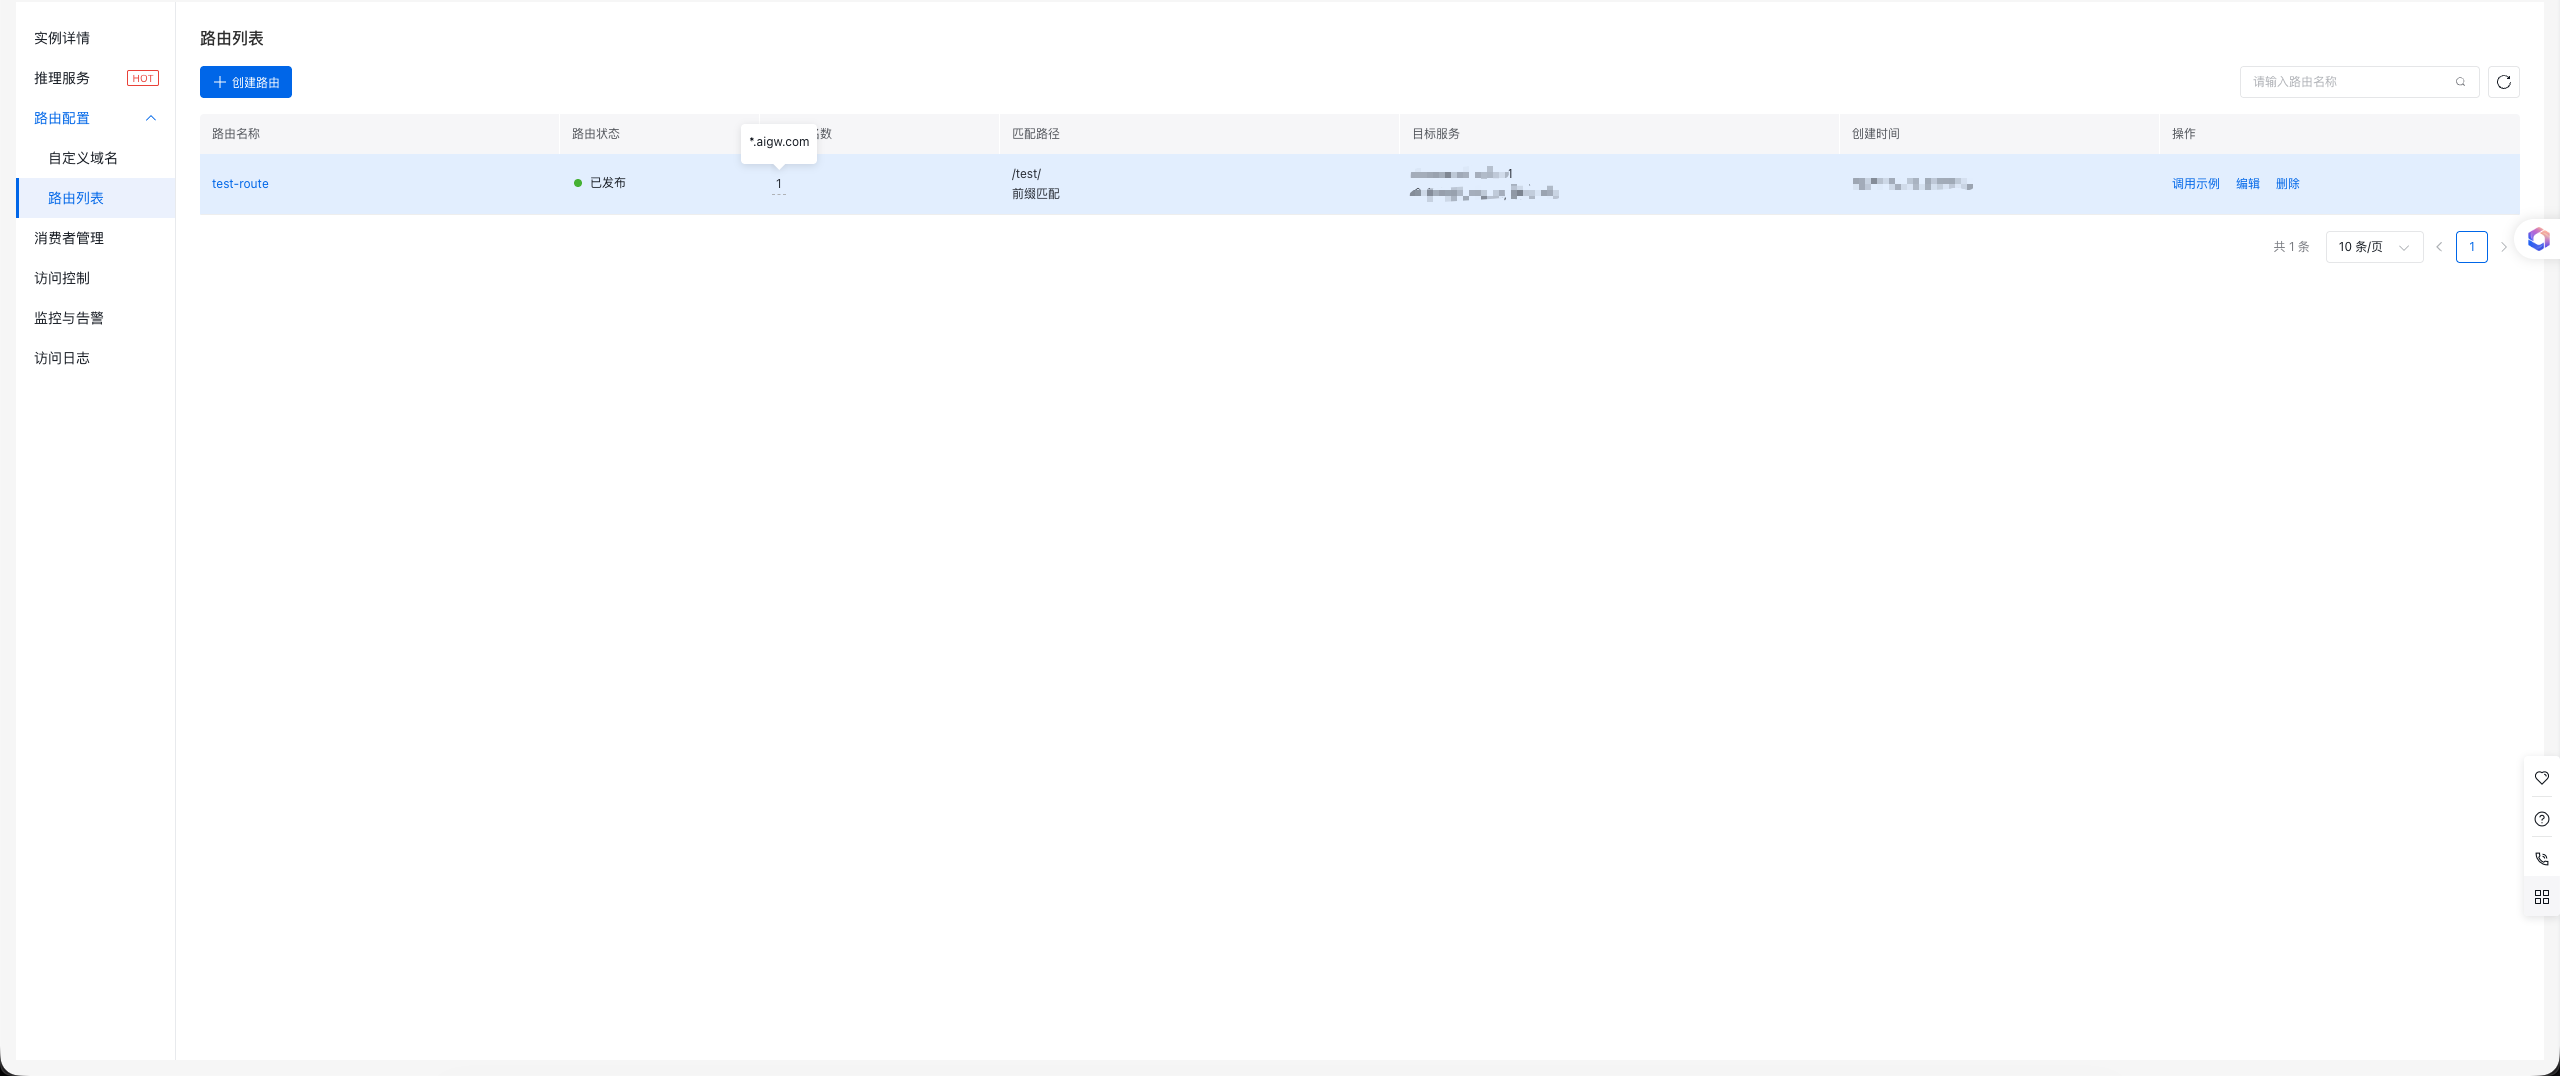Viewport: 2560px width, 1076px height.
Task: Open 自定义域名 in sidebar
Action: click(83, 158)
